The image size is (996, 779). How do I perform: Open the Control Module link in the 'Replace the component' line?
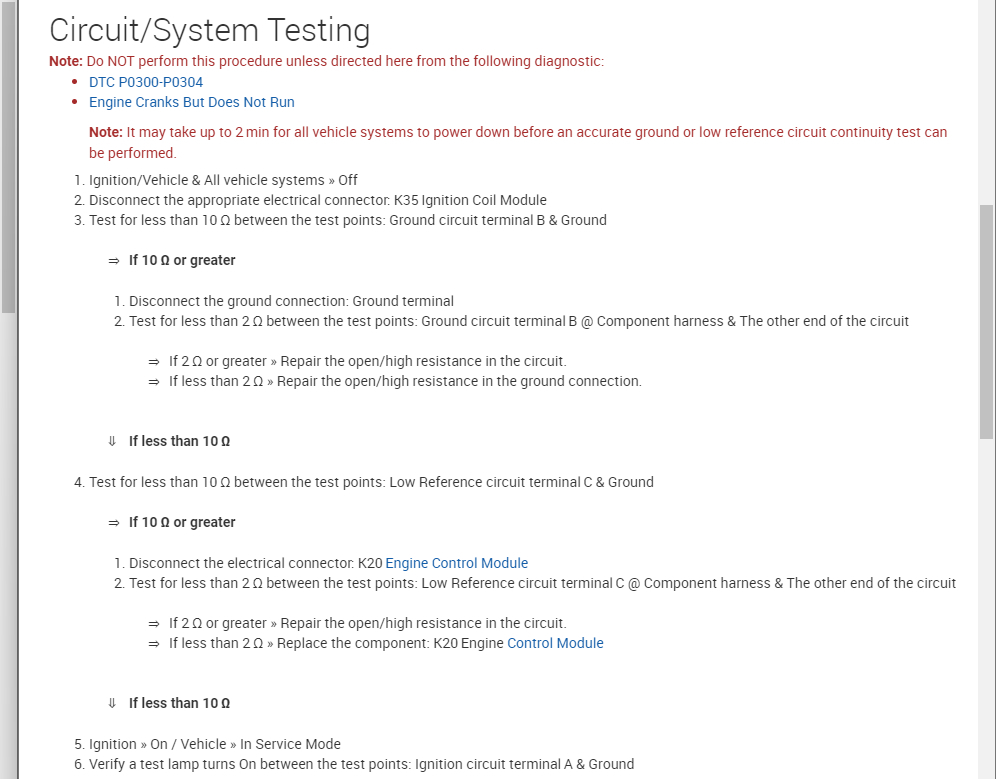point(555,643)
